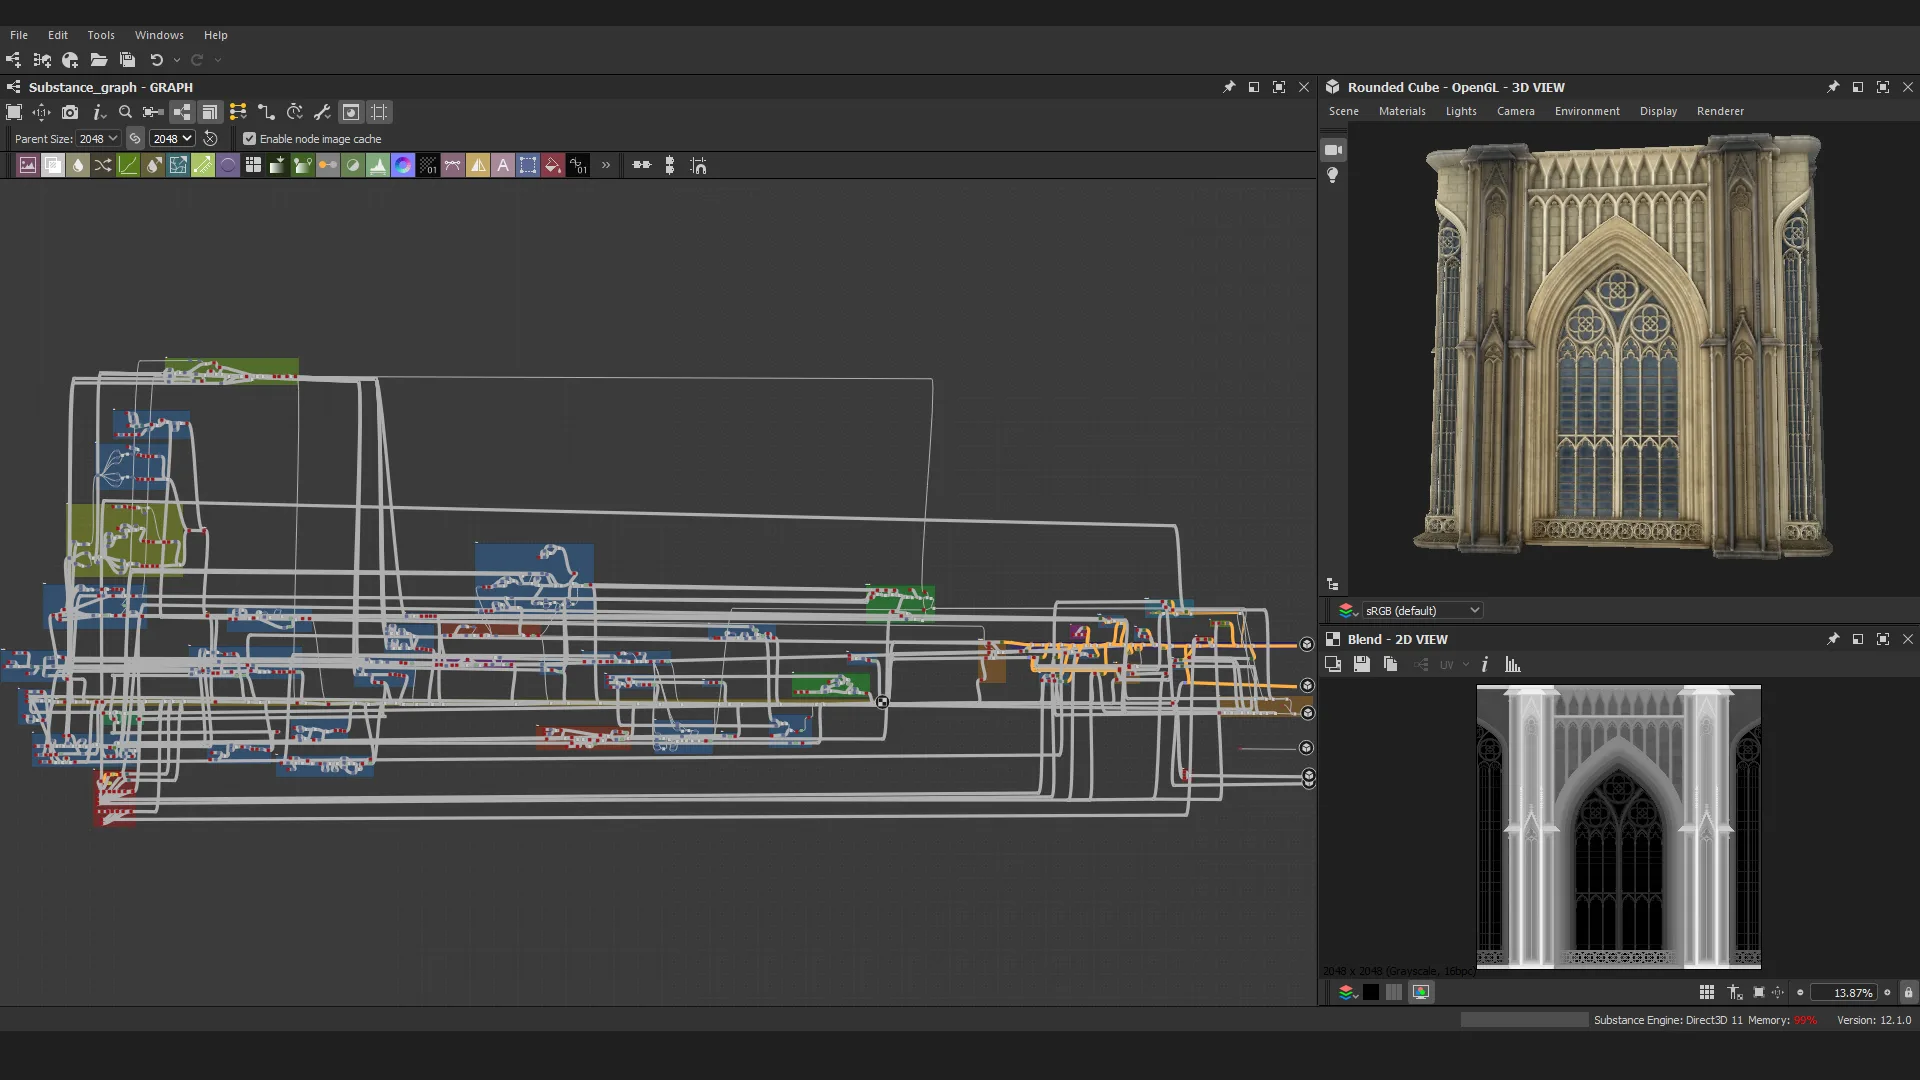Viewport: 1920px width, 1080px height.
Task: Expand the hidden node toolbar items chevron
Action: pos(606,166)
